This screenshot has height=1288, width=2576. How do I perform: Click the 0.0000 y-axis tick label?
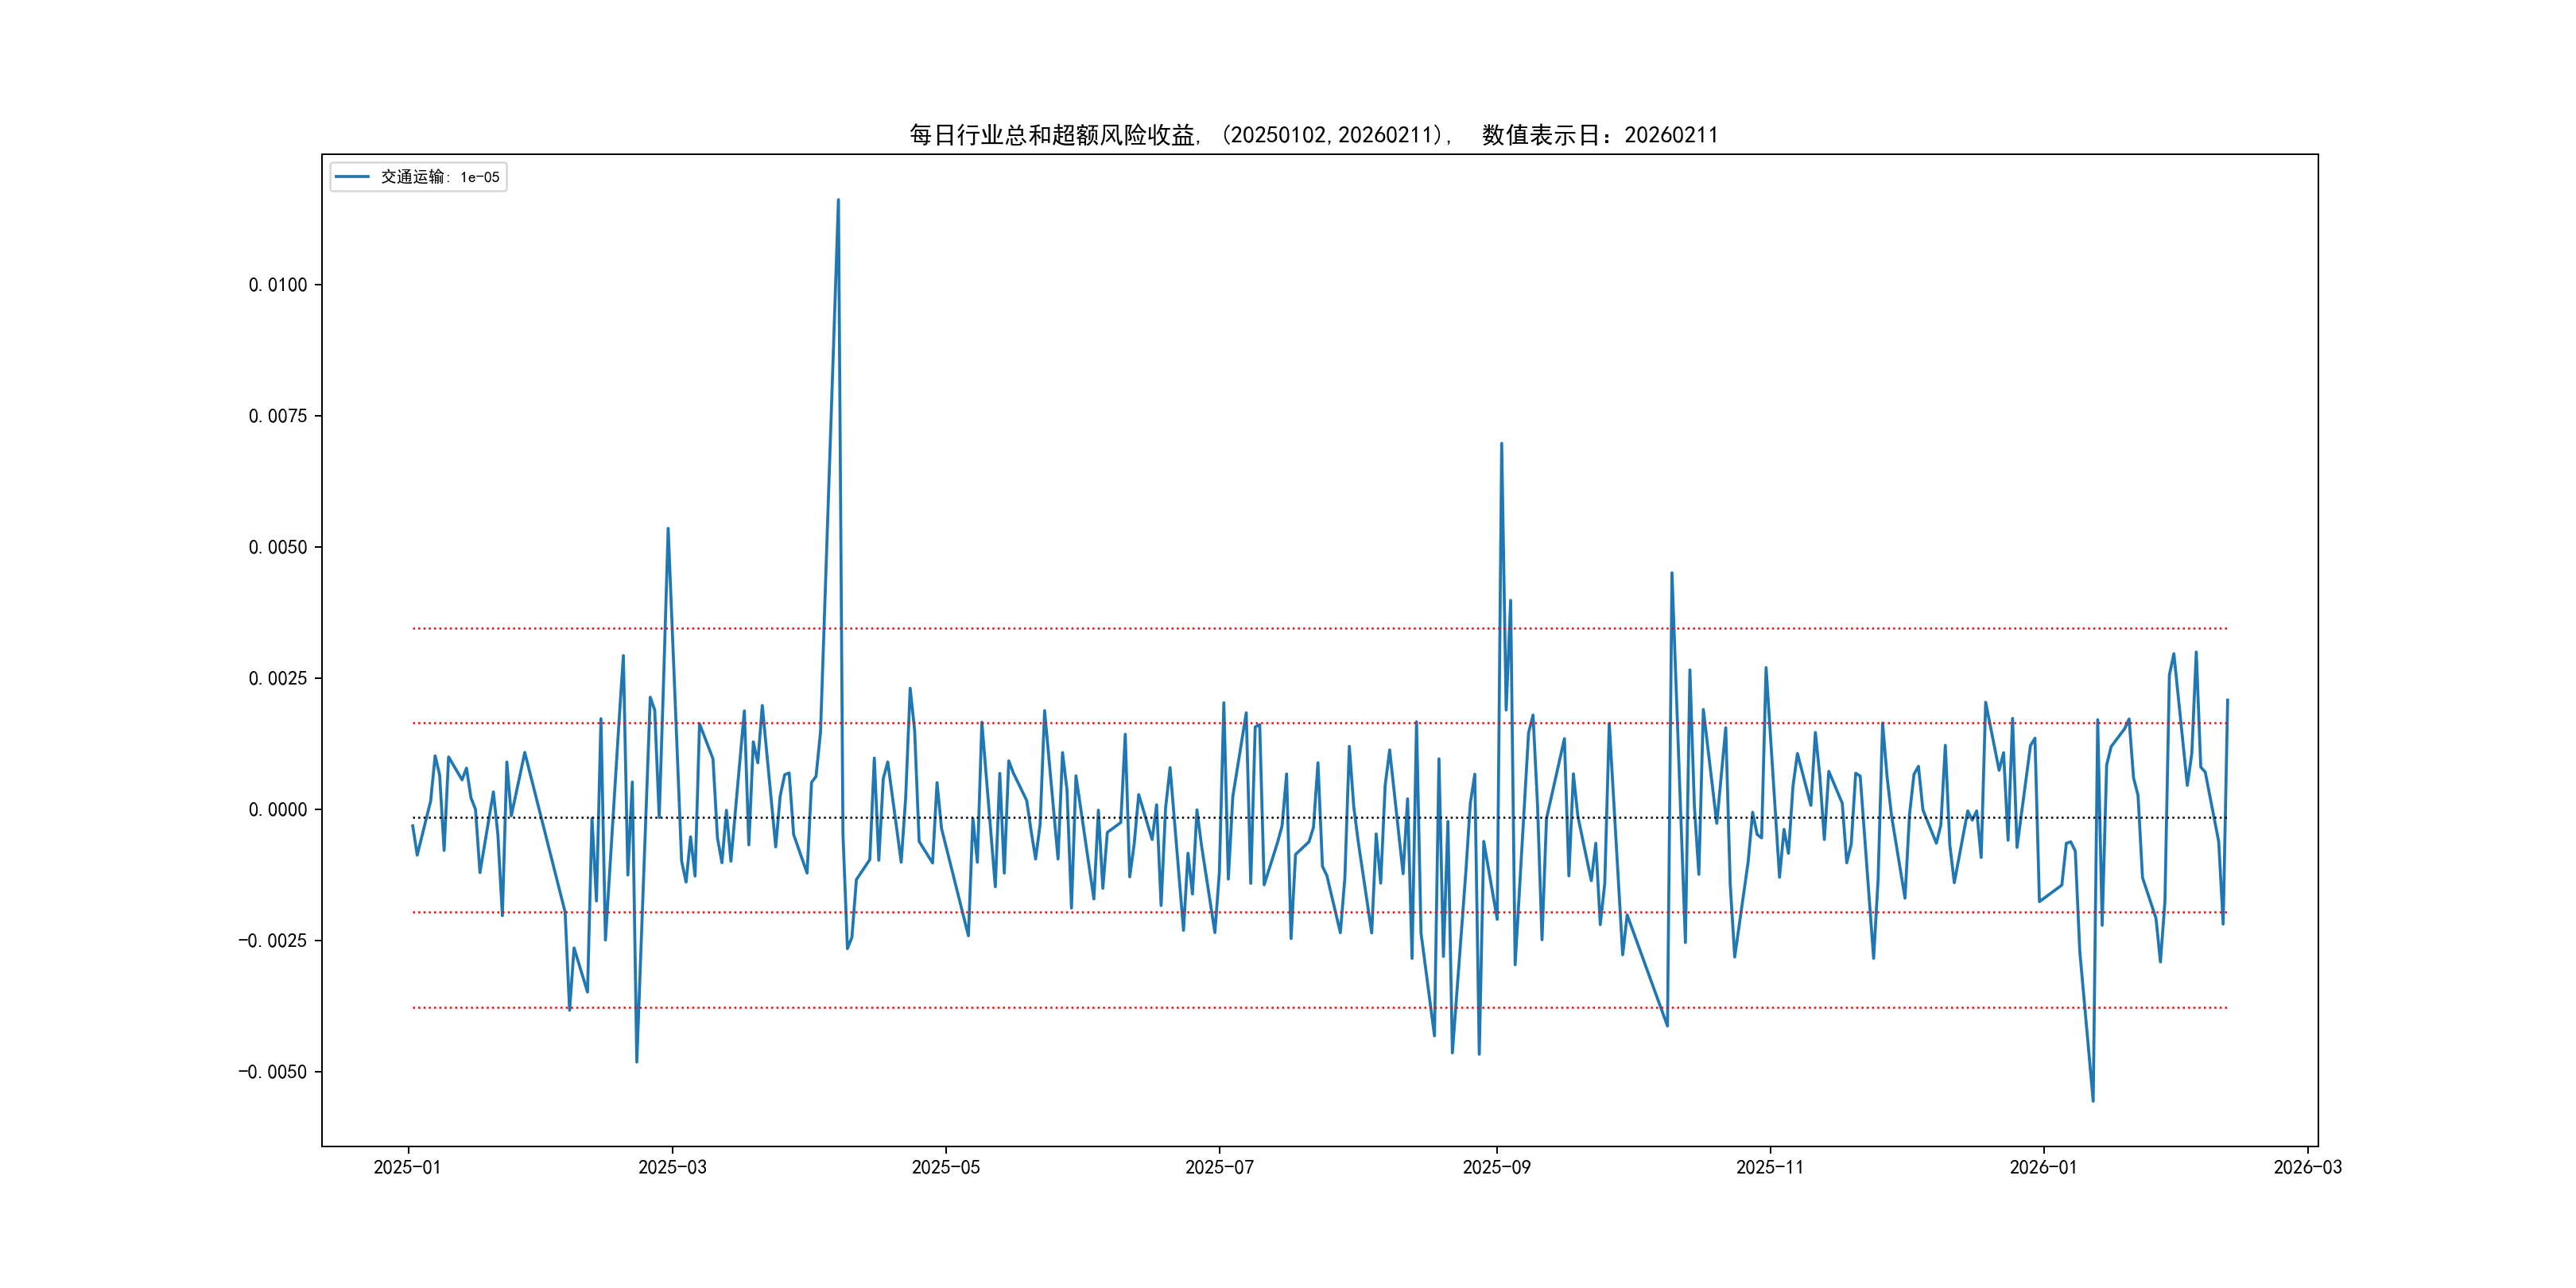point(277,809)
